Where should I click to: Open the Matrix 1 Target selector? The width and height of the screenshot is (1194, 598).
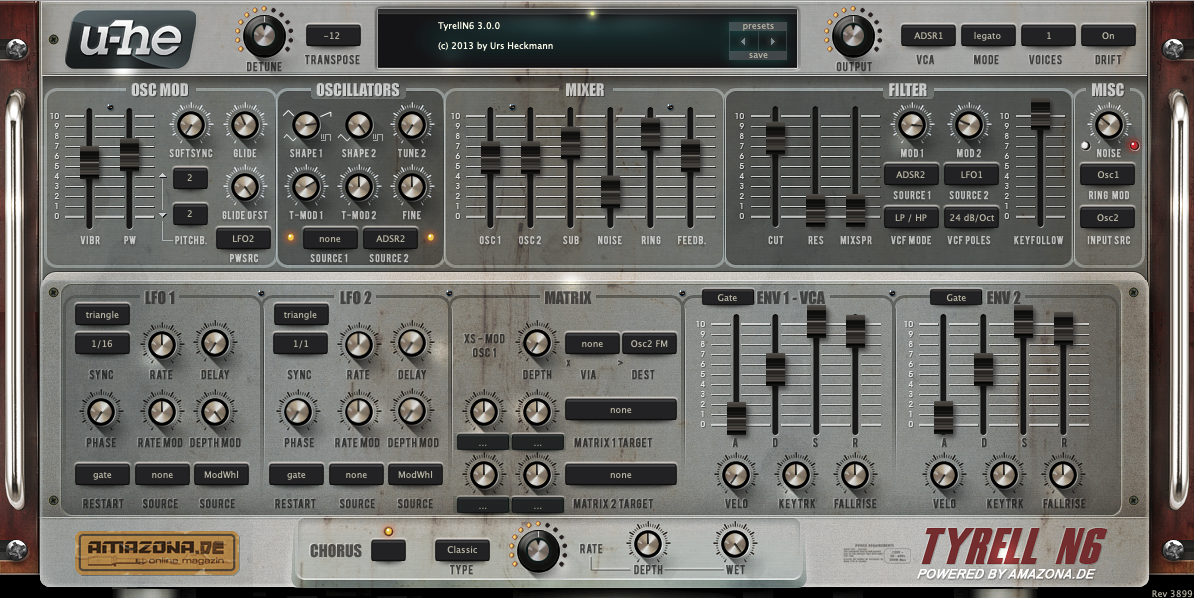point(621,410)
